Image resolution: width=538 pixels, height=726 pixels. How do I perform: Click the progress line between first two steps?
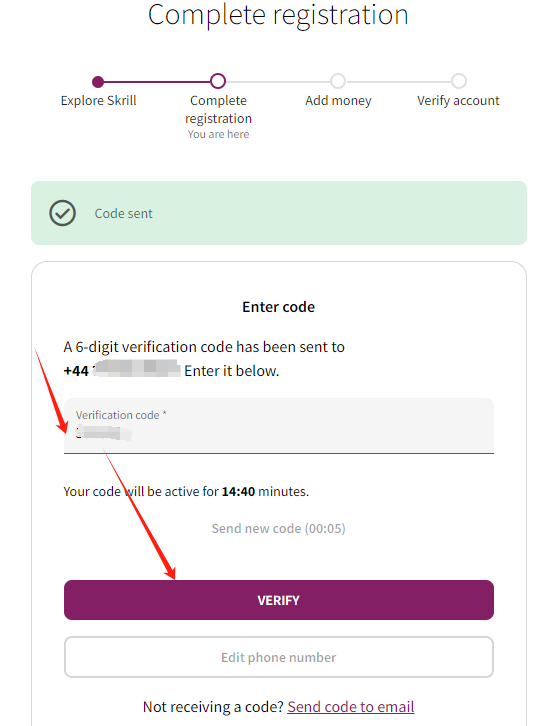point(157,82)
